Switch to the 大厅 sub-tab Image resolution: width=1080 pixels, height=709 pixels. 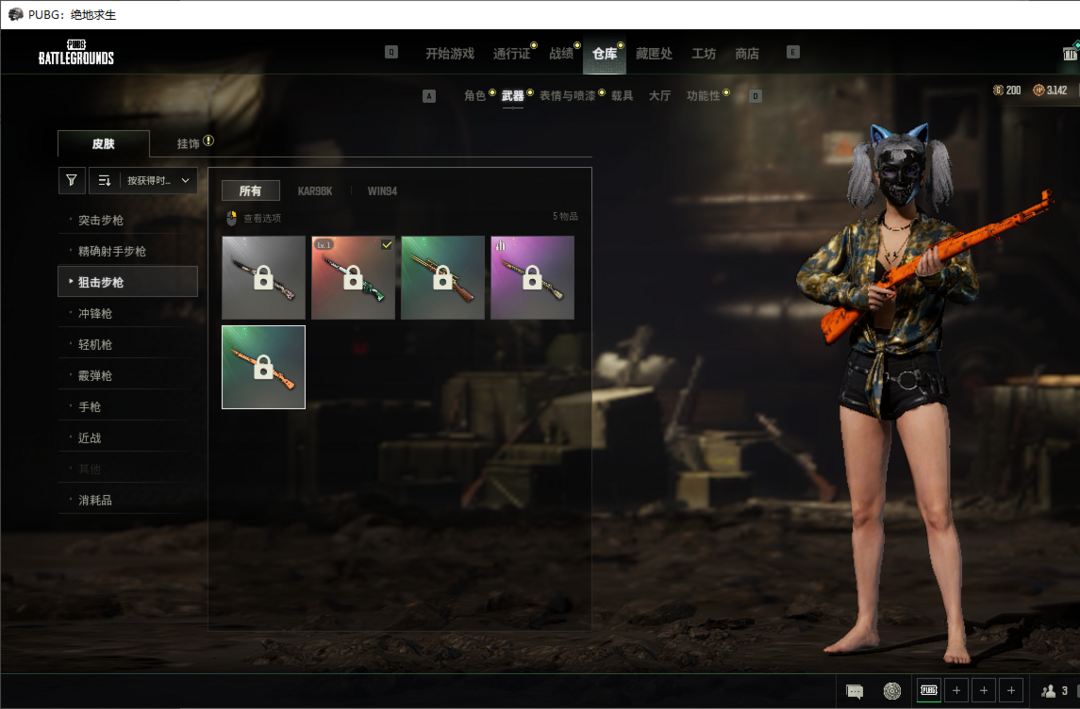pyautogui.click(x=659, y=96)
